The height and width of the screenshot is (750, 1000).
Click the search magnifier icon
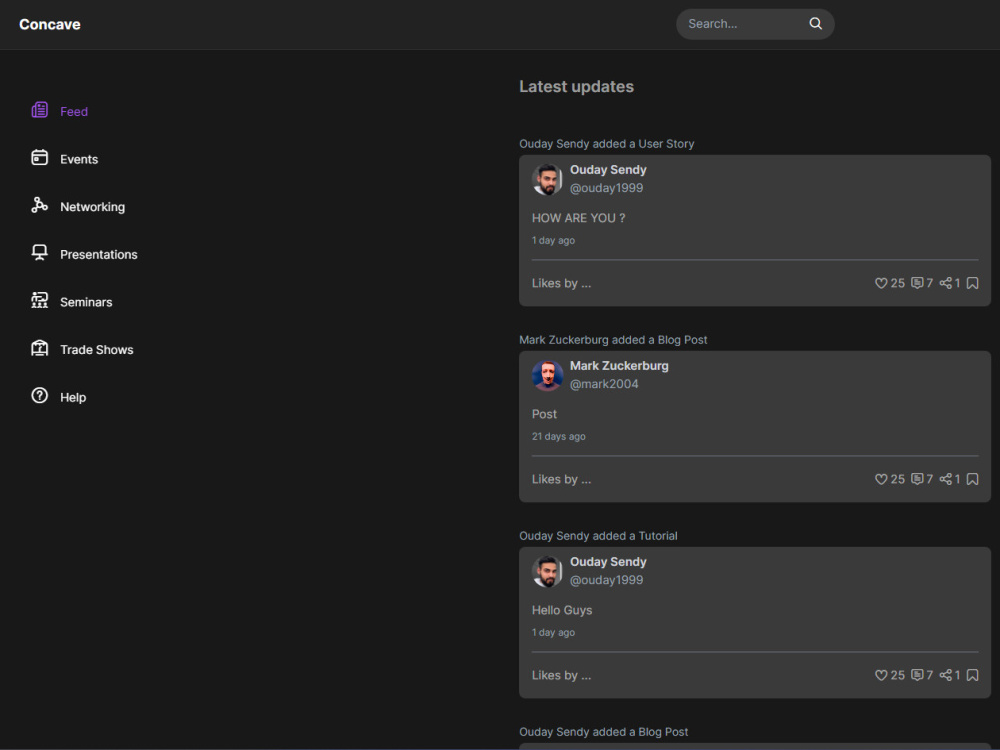tap(816, 24)
